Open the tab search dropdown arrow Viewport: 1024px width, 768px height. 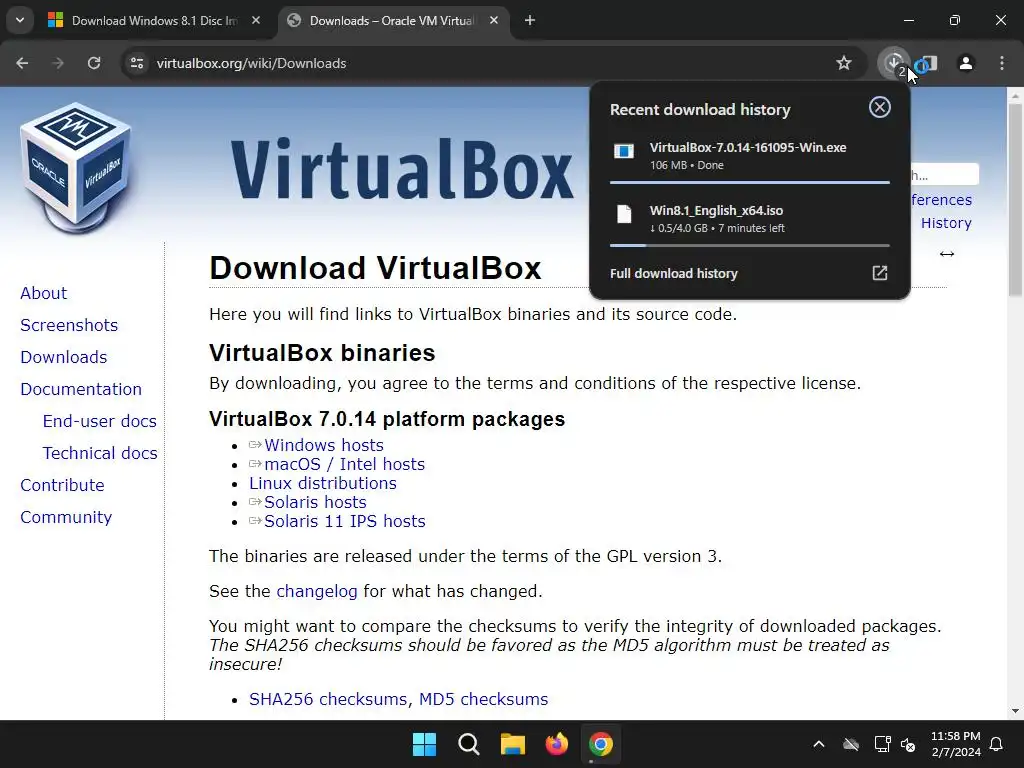click(20, 20)
